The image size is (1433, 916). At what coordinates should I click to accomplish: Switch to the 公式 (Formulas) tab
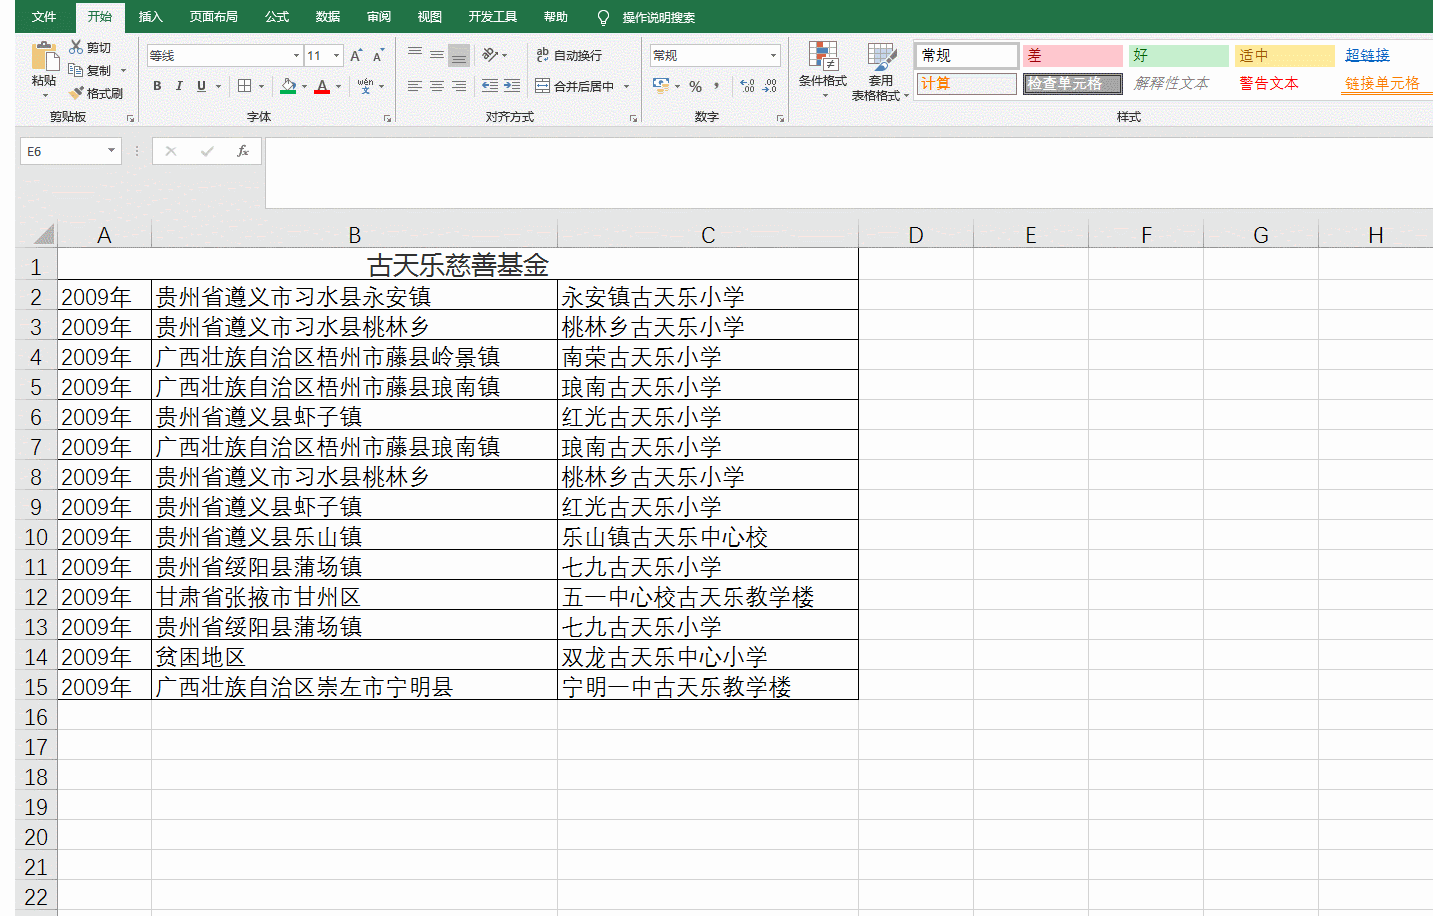[x=277, y=17]
